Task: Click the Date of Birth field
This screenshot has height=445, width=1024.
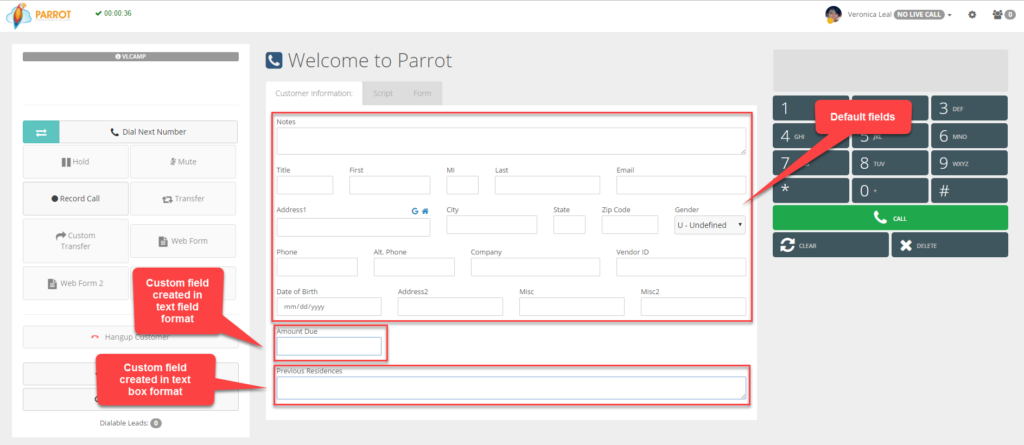Action: [329, 306]
